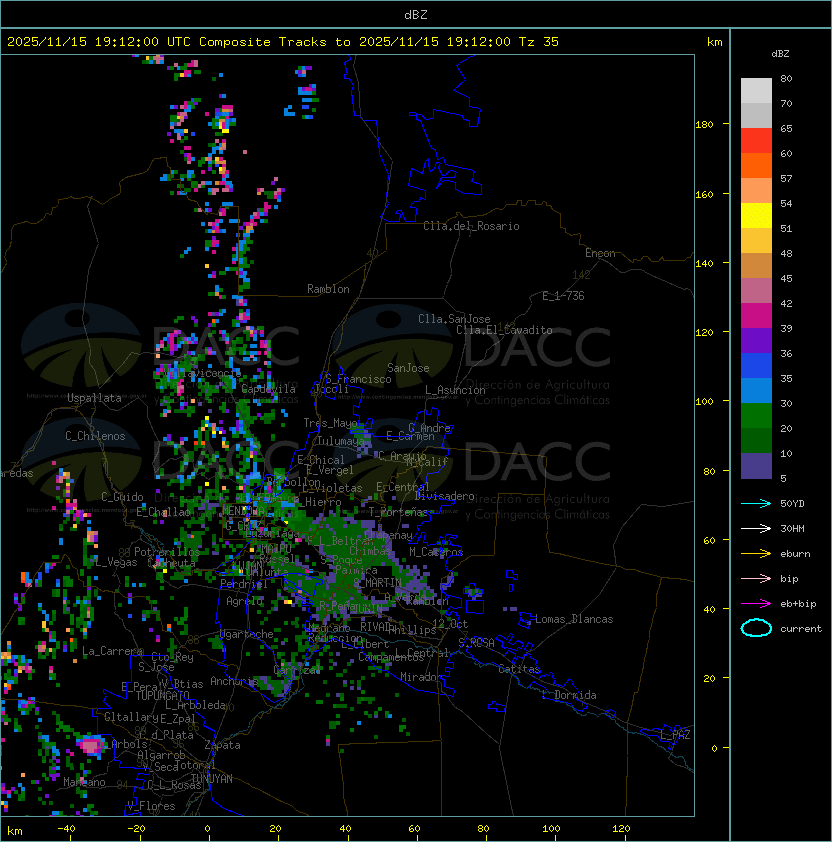832x842 pixels.
Task: Click the 'Lomas_Blancas' map label
Action: point(574,619)
